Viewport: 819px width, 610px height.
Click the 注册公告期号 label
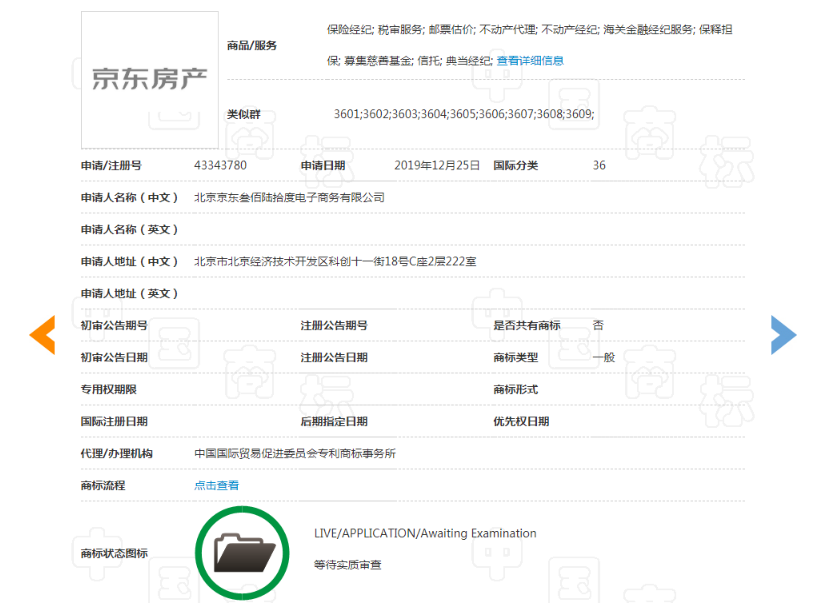(334, 325)
